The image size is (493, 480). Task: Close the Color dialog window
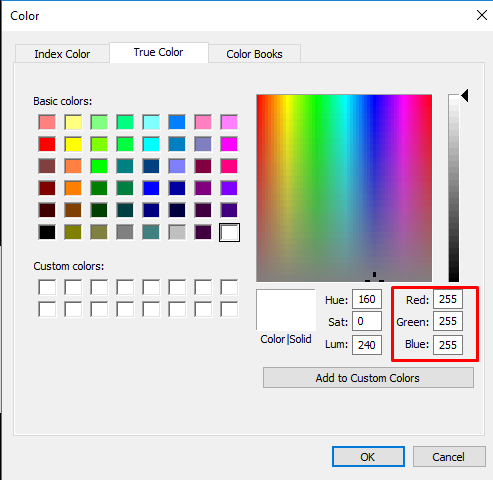[482, 15]
